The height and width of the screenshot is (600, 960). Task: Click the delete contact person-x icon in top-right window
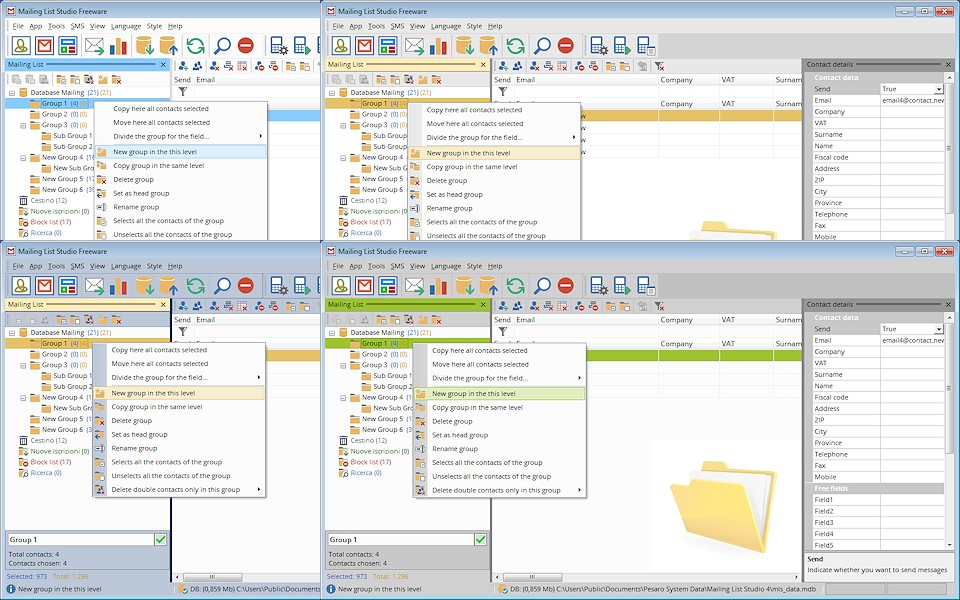click(x=534, y=66)
